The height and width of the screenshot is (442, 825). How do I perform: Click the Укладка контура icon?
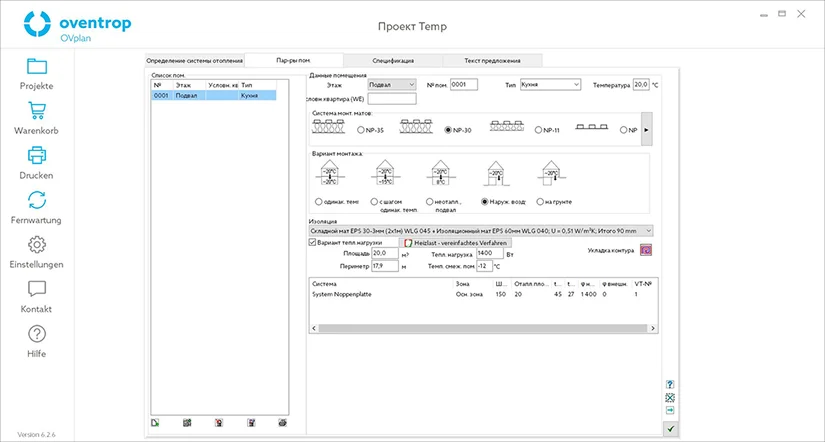[x=645, y=250]
